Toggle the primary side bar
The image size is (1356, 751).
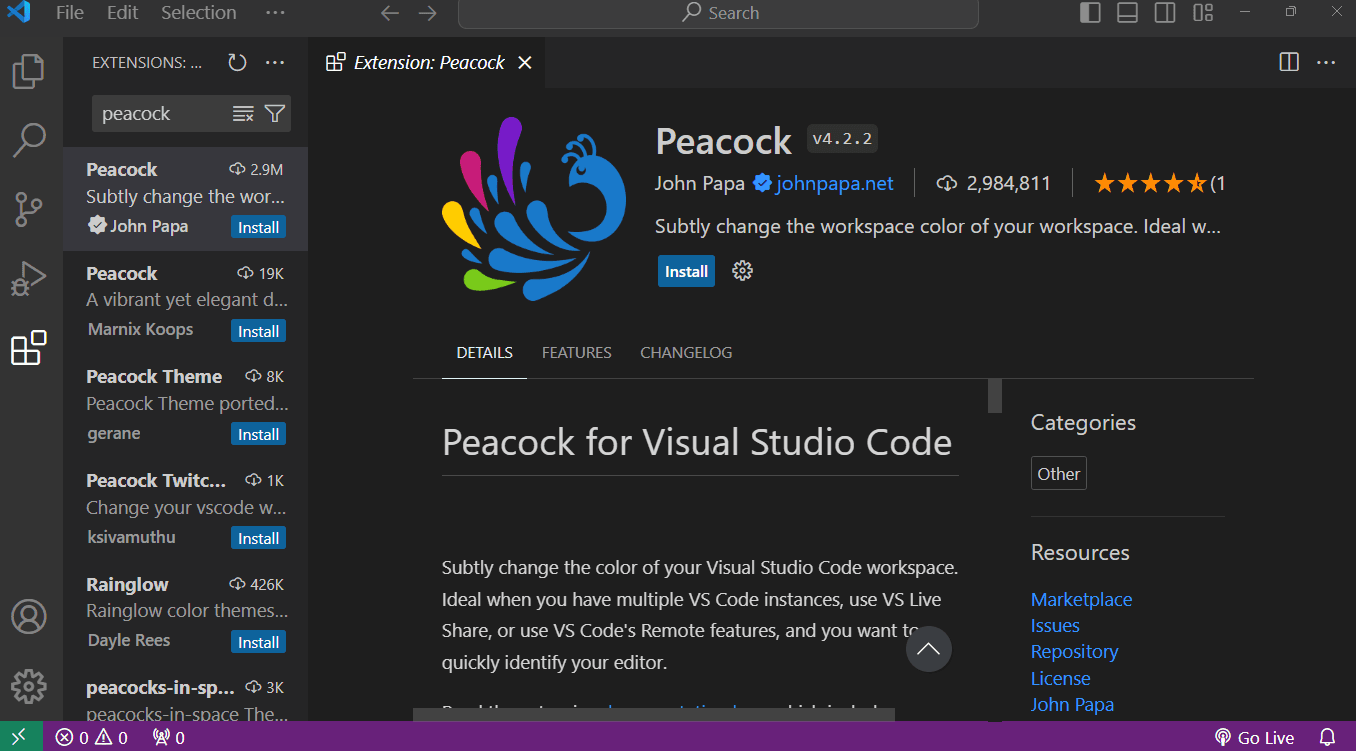(x=1090, y=13)
